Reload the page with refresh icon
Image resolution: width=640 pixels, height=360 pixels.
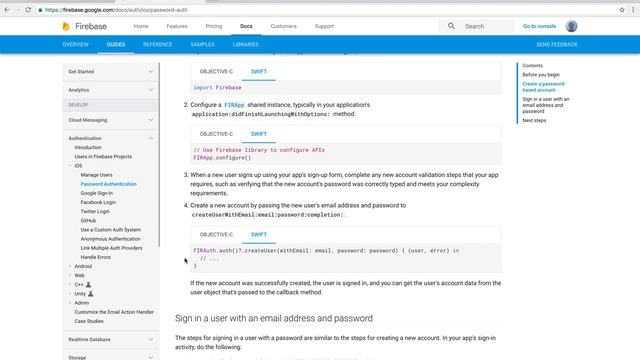(x=28, y=9)
